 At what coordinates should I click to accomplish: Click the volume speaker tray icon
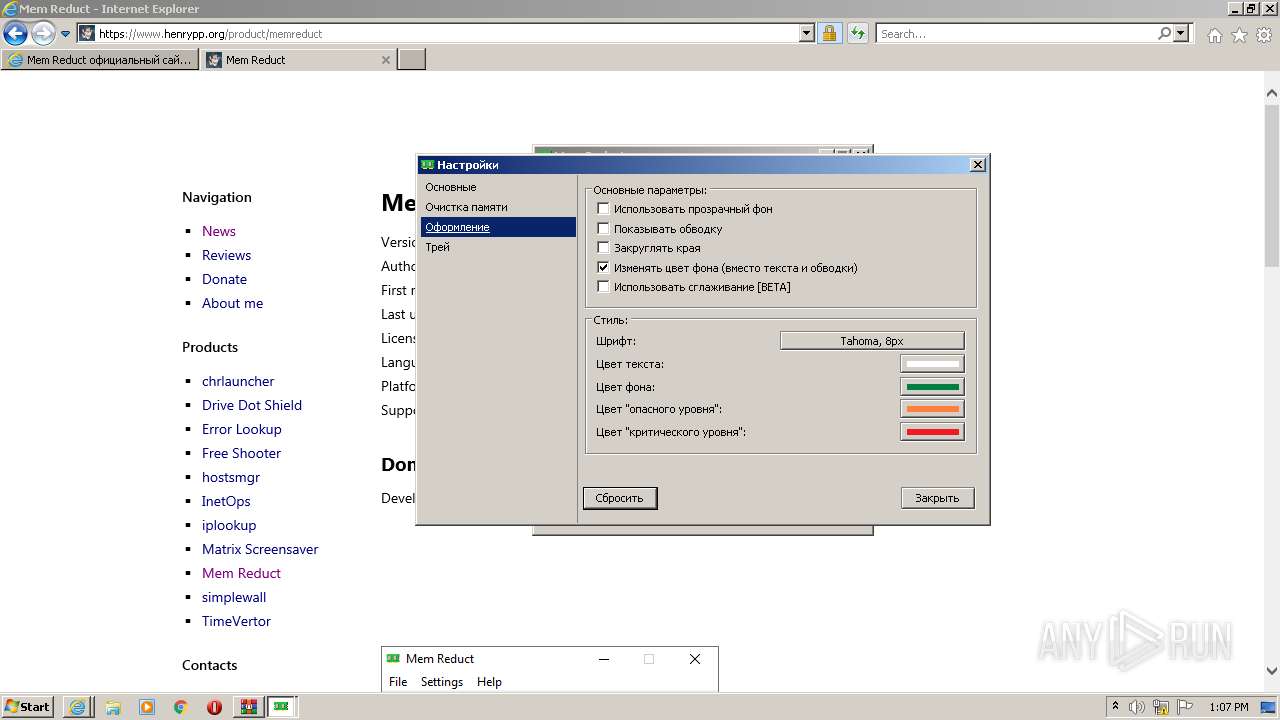(1137, 707)
